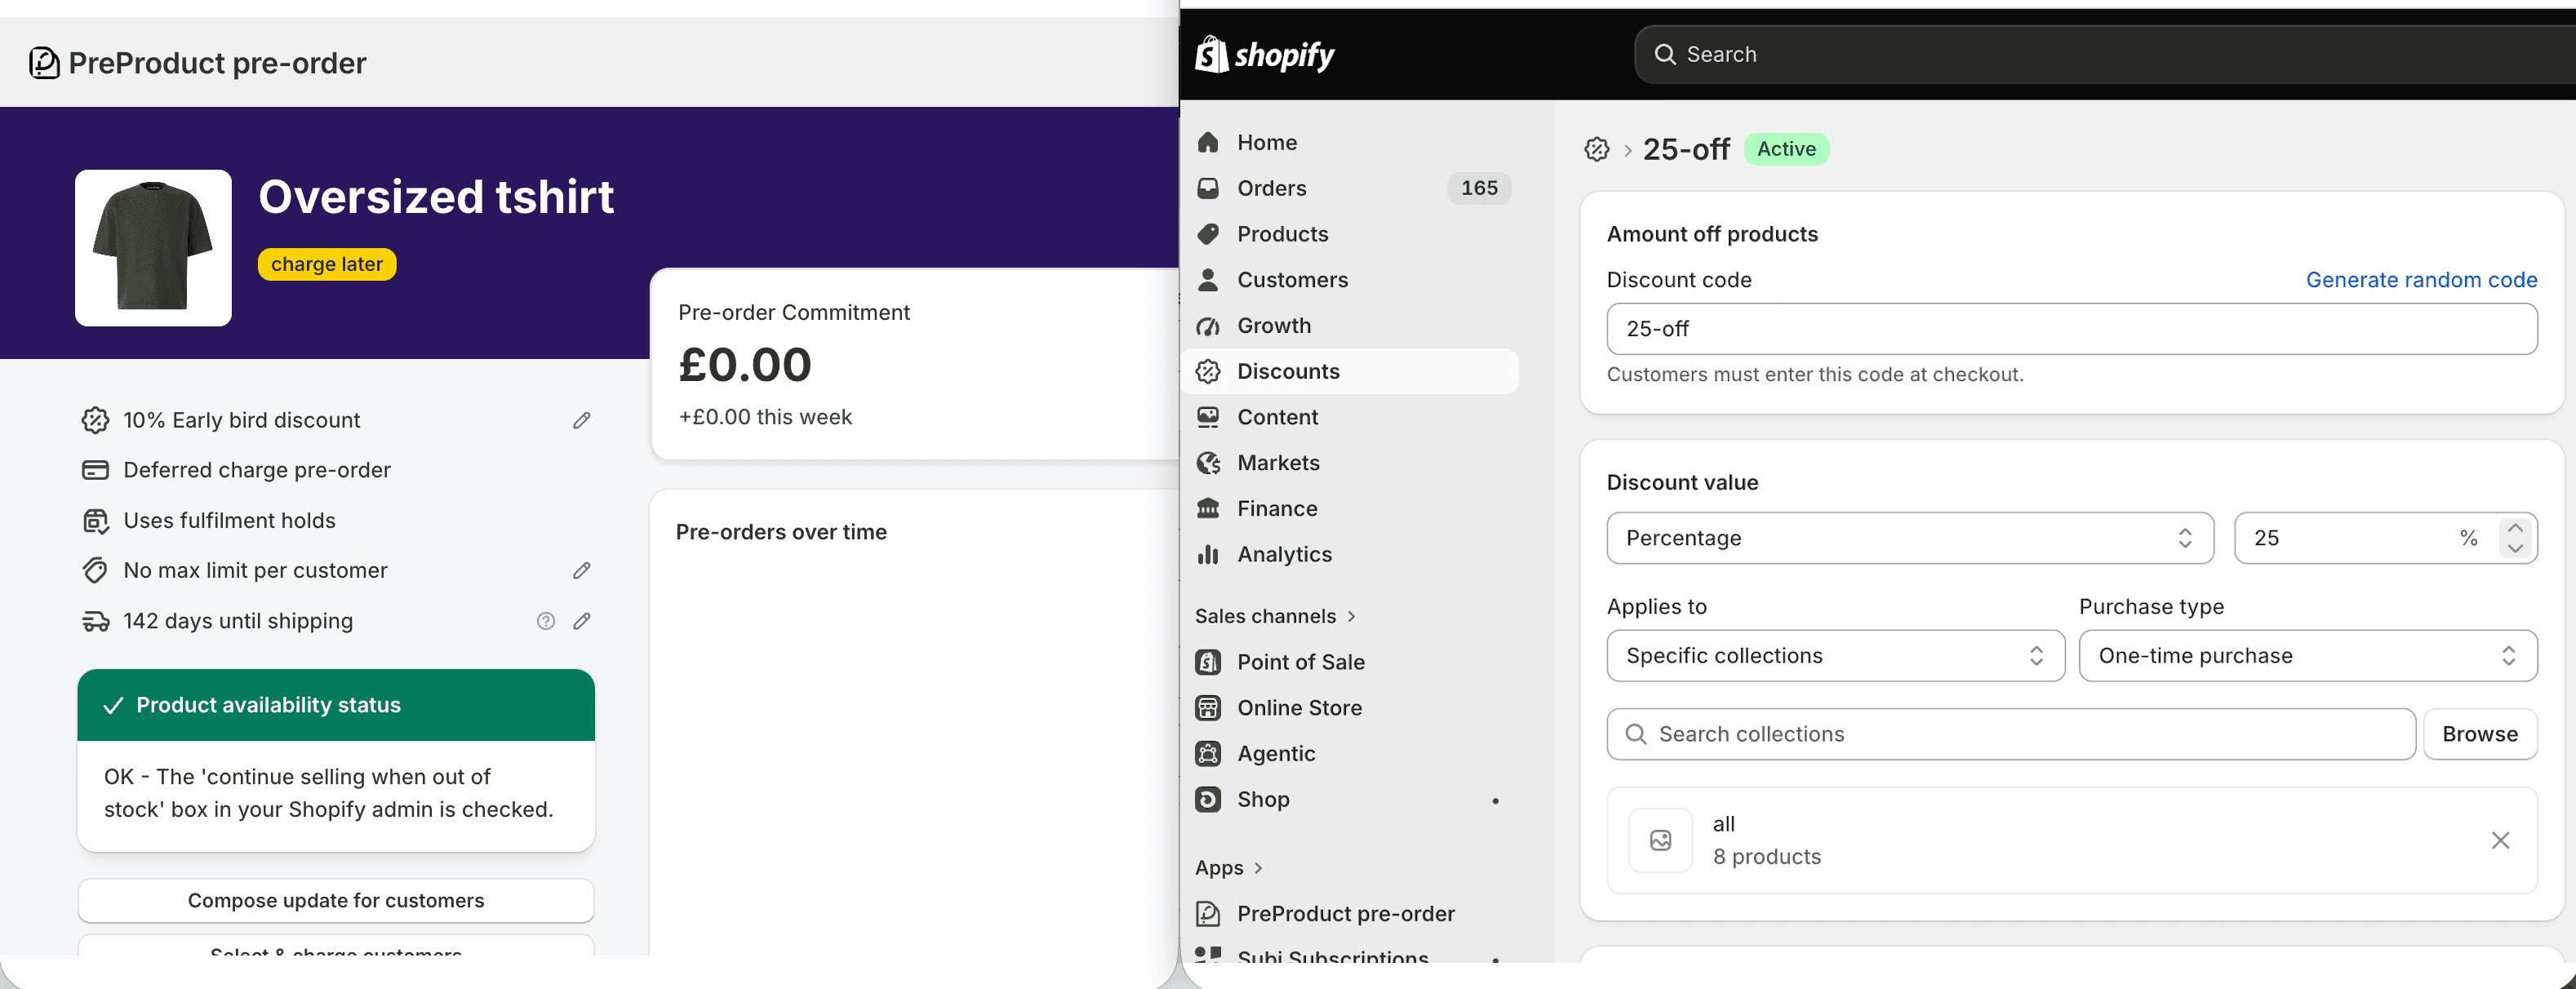This screenshot has height=989, width=2576.
Task: Click the Shopify Search bar
Action: [2105, 54]
